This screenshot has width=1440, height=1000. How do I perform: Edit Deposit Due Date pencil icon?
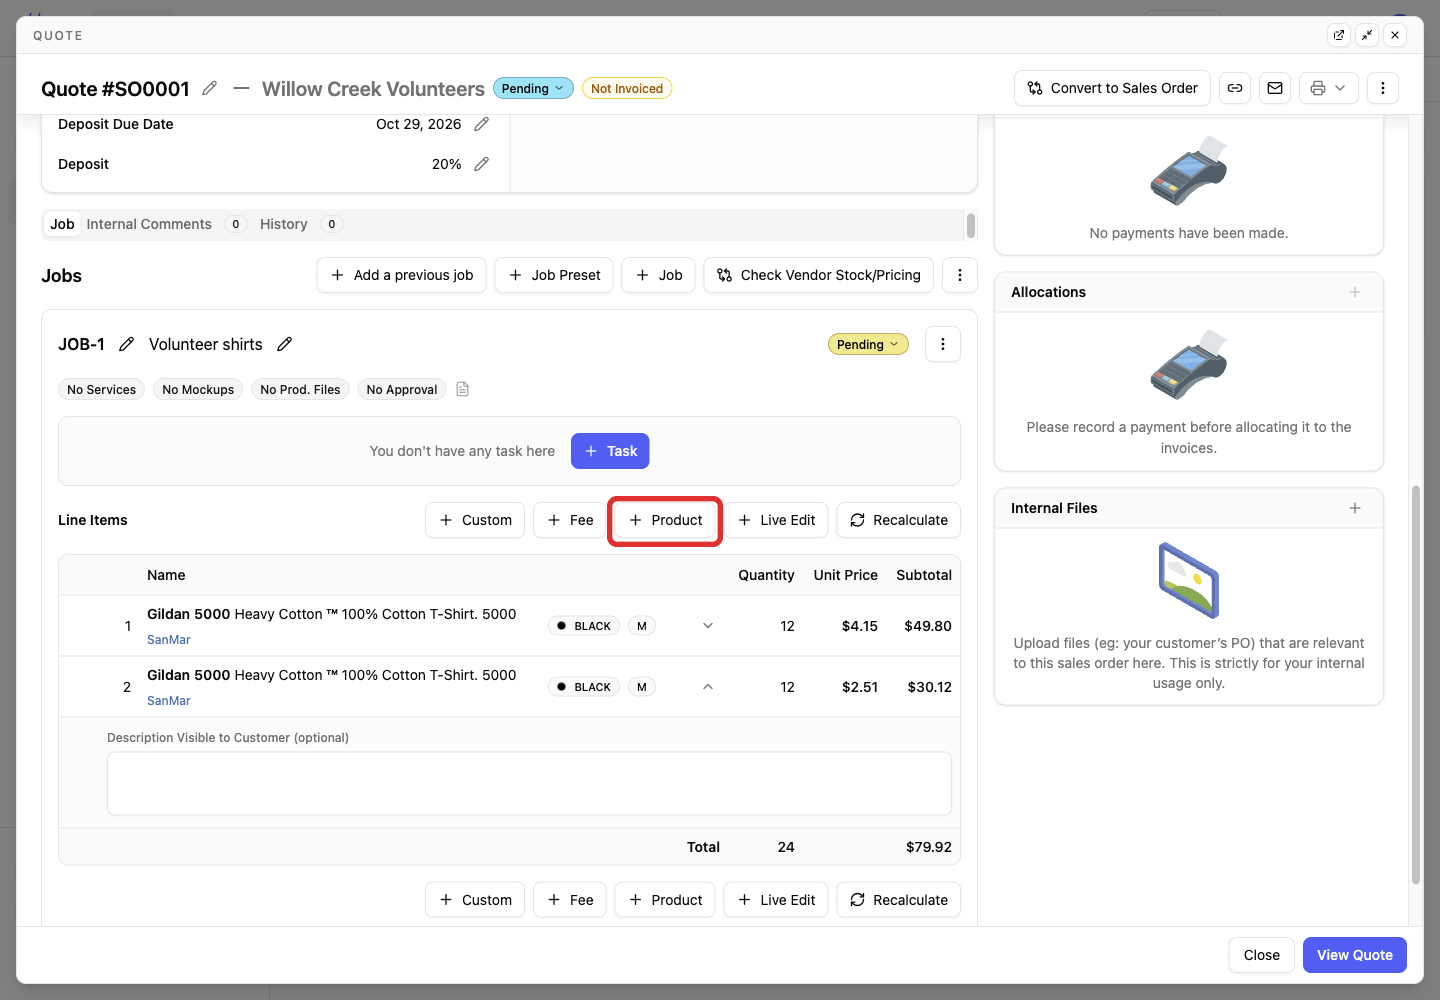[481, 124]
